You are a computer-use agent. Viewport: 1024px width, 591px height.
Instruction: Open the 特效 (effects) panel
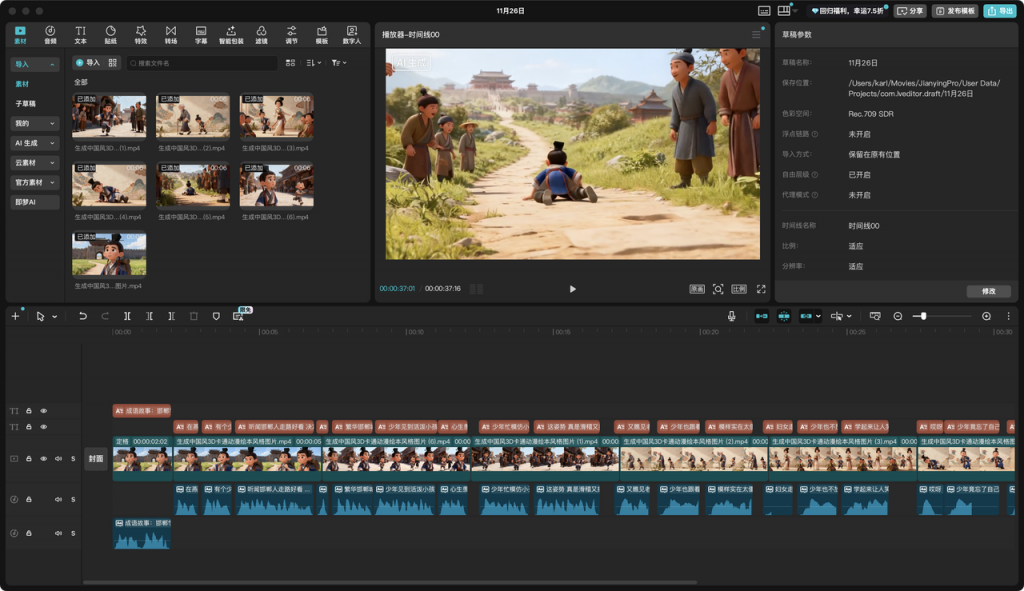click(140, 35)
